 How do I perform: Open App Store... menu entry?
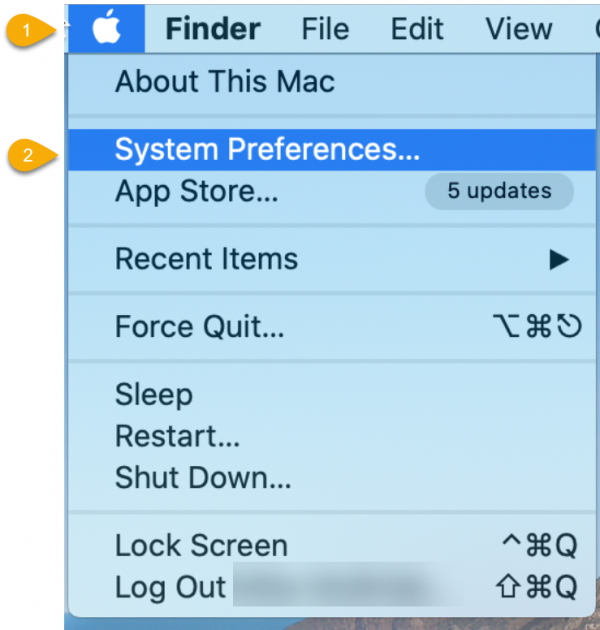point(197,190)
